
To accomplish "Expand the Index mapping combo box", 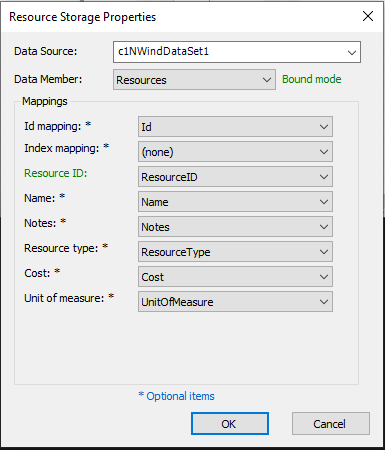I will point(235,152).
